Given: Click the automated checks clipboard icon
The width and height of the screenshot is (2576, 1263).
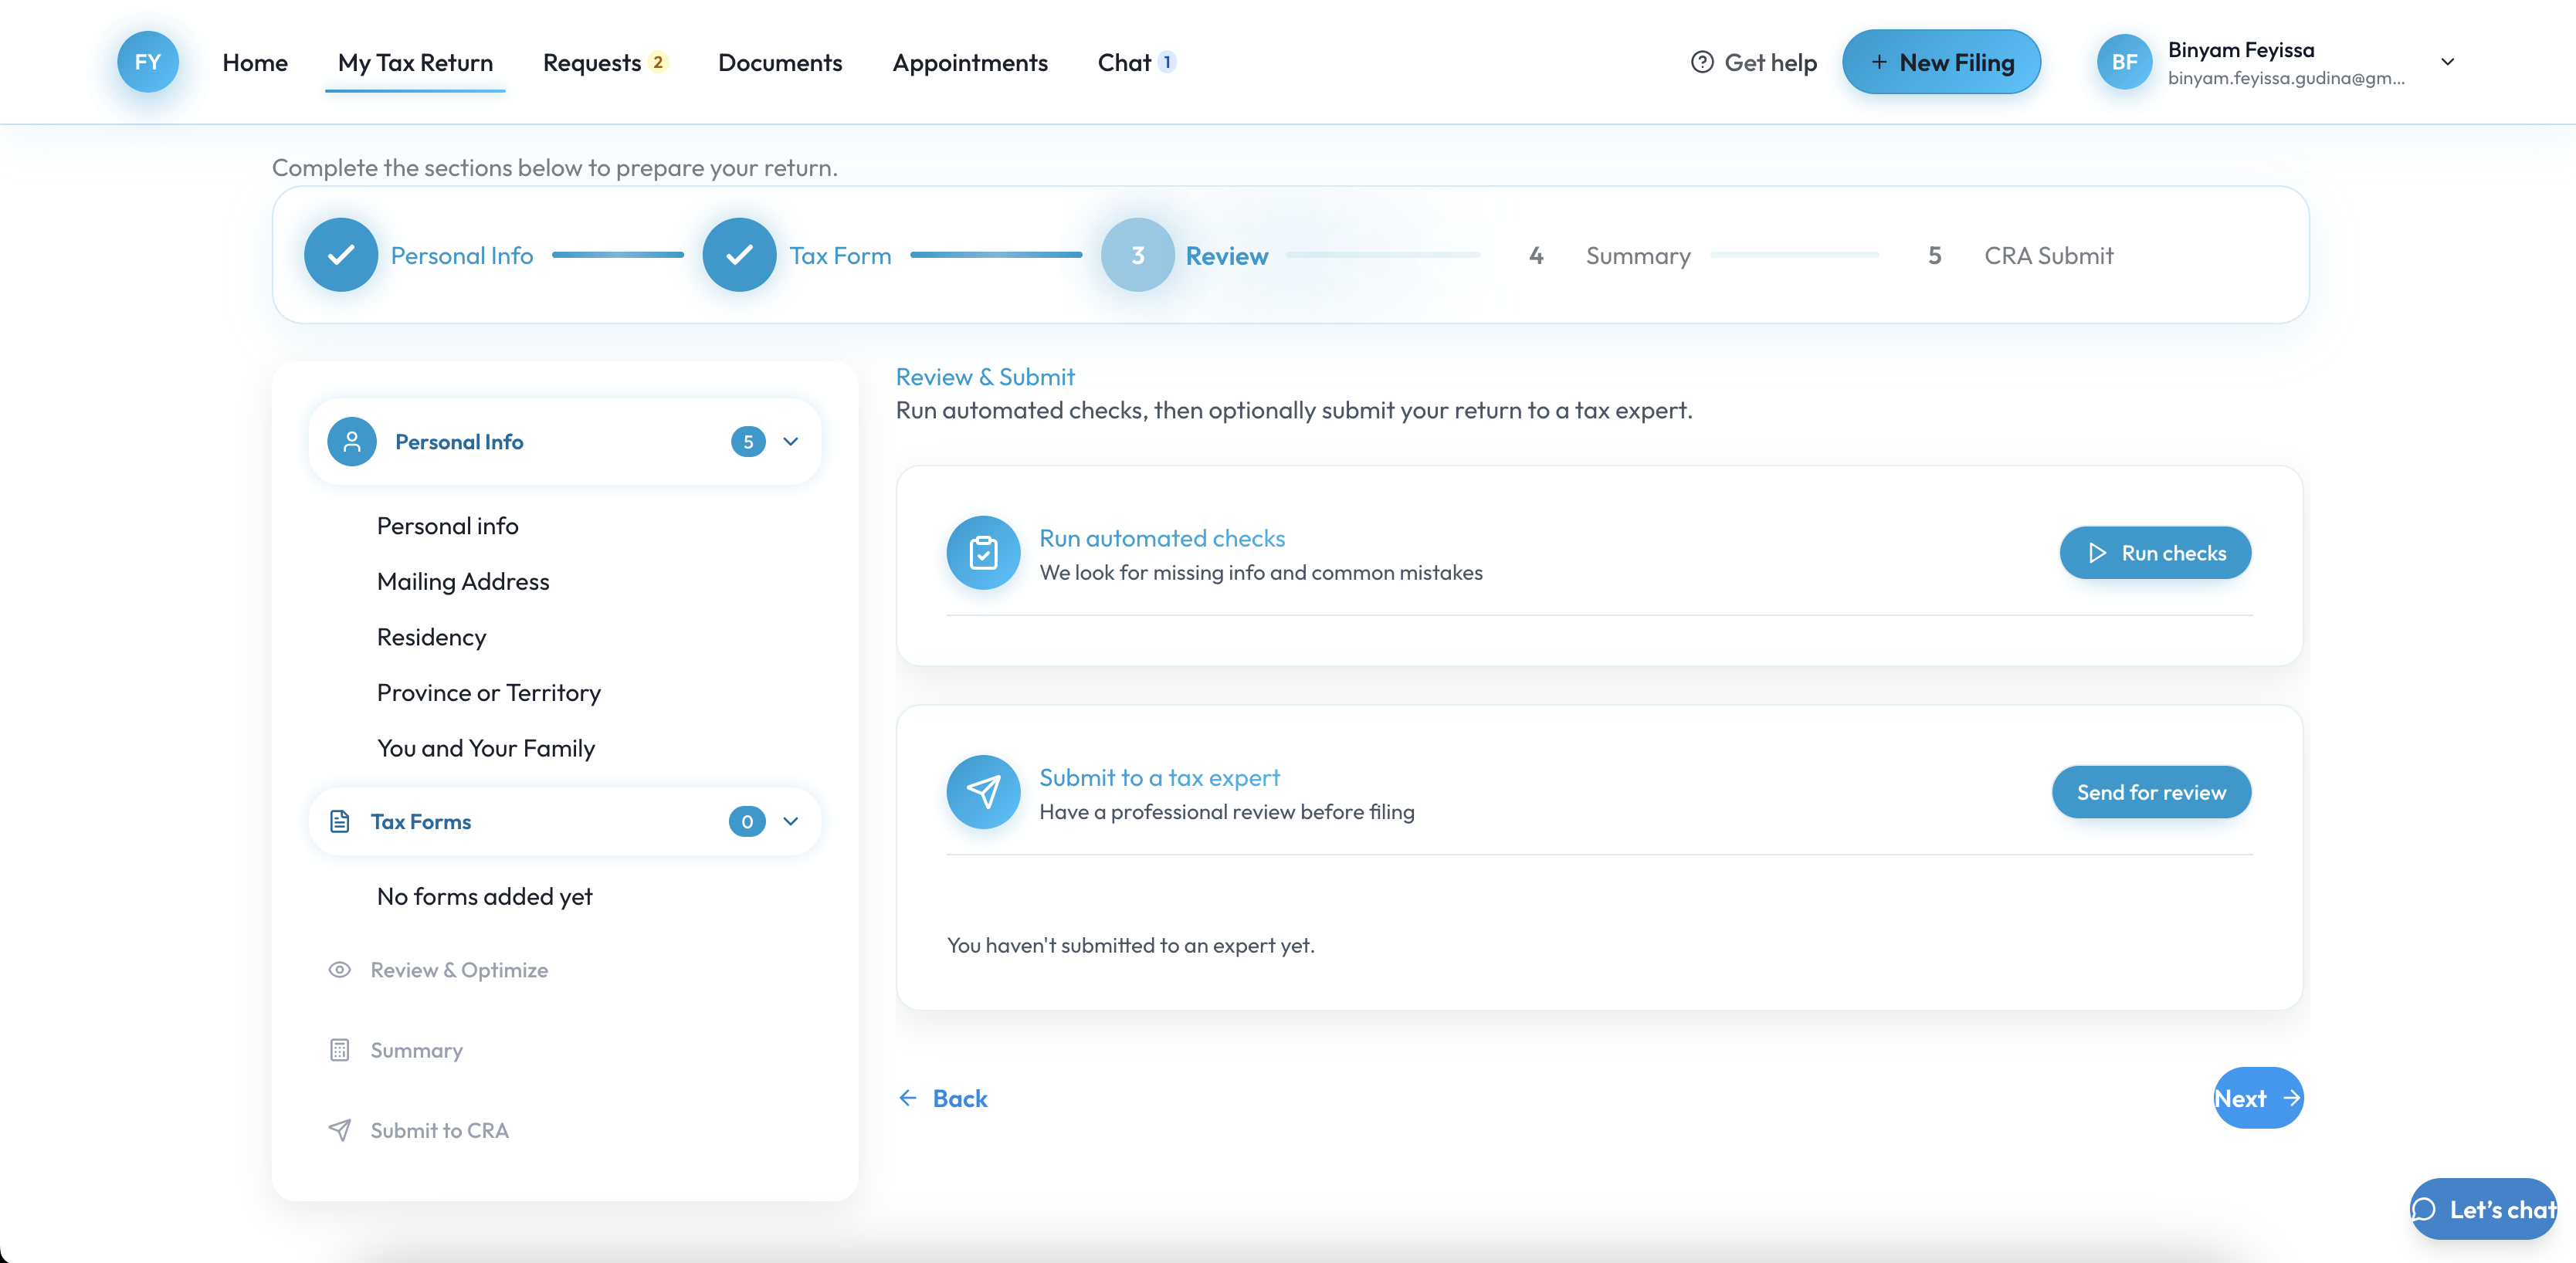Looking at the screenshot, I should tap(983, 553).
